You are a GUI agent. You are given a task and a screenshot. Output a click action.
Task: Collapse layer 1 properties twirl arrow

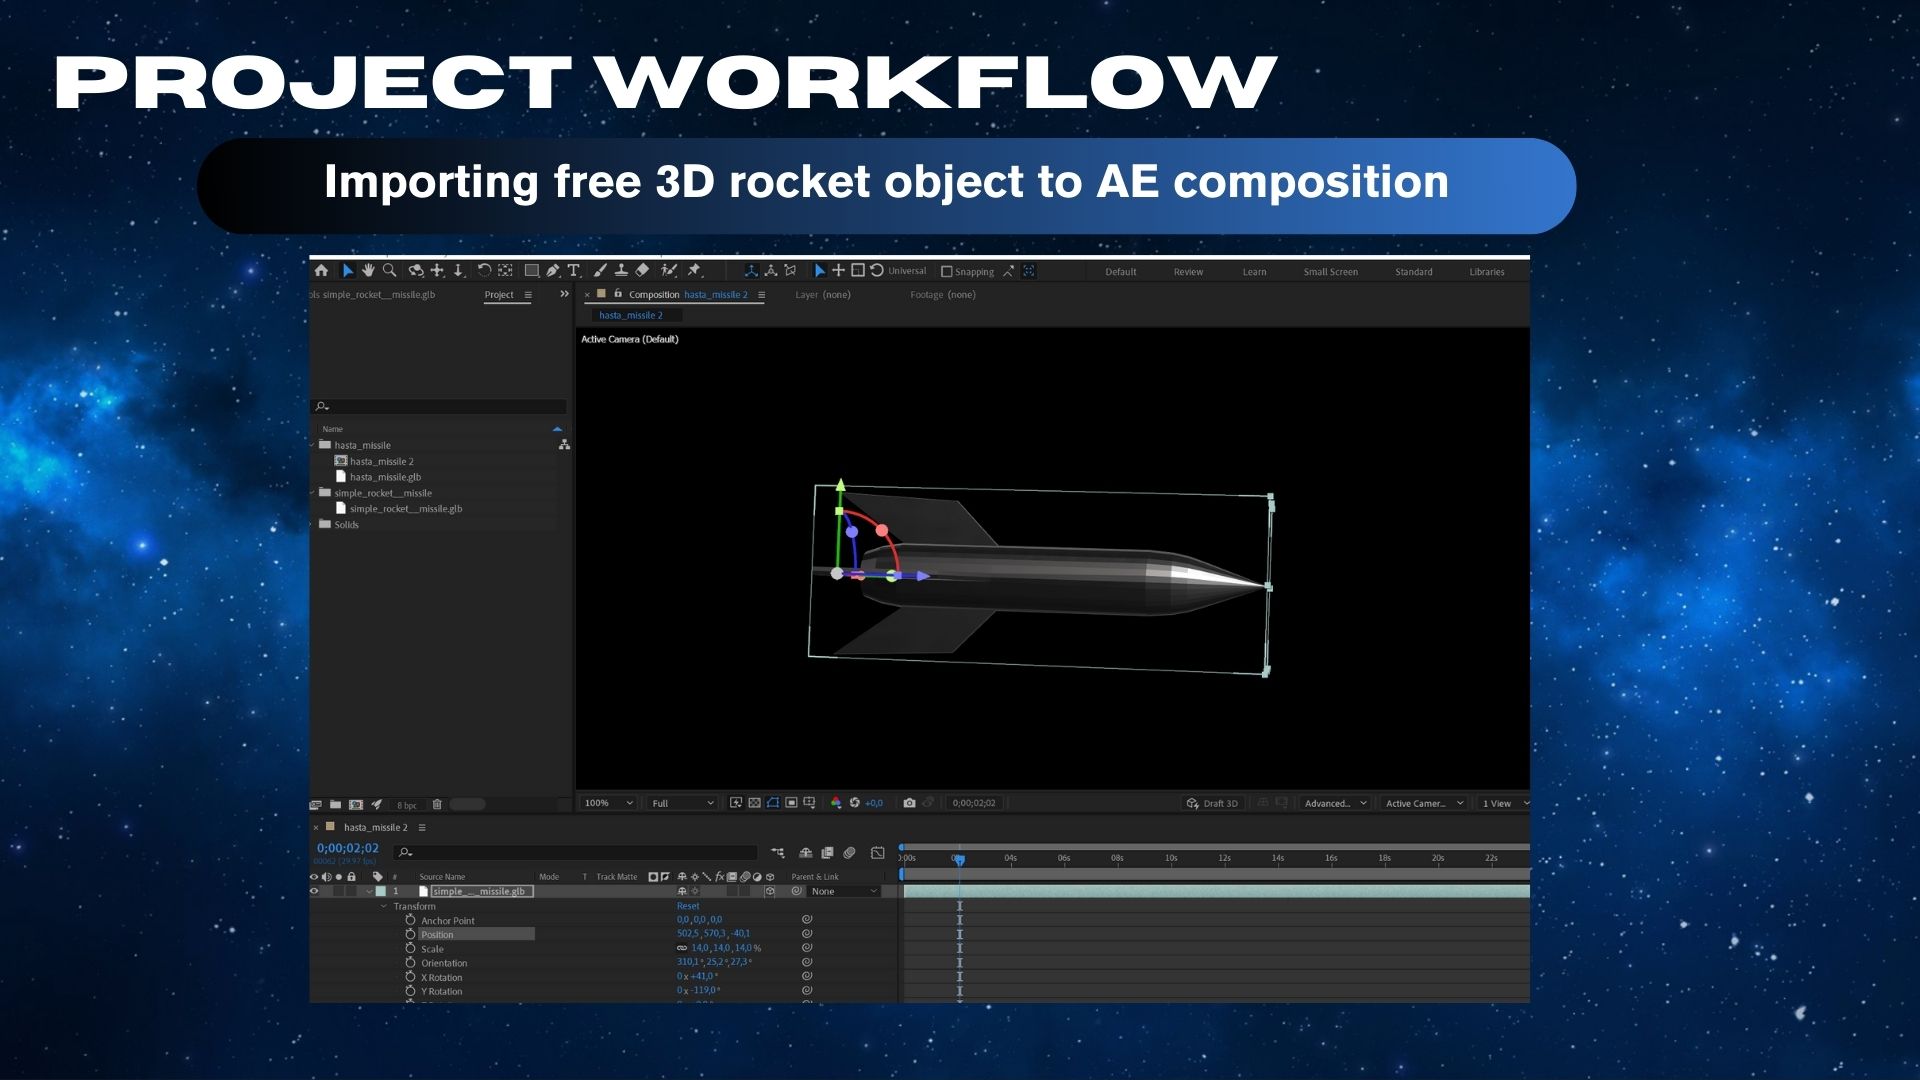coord(369,891)
